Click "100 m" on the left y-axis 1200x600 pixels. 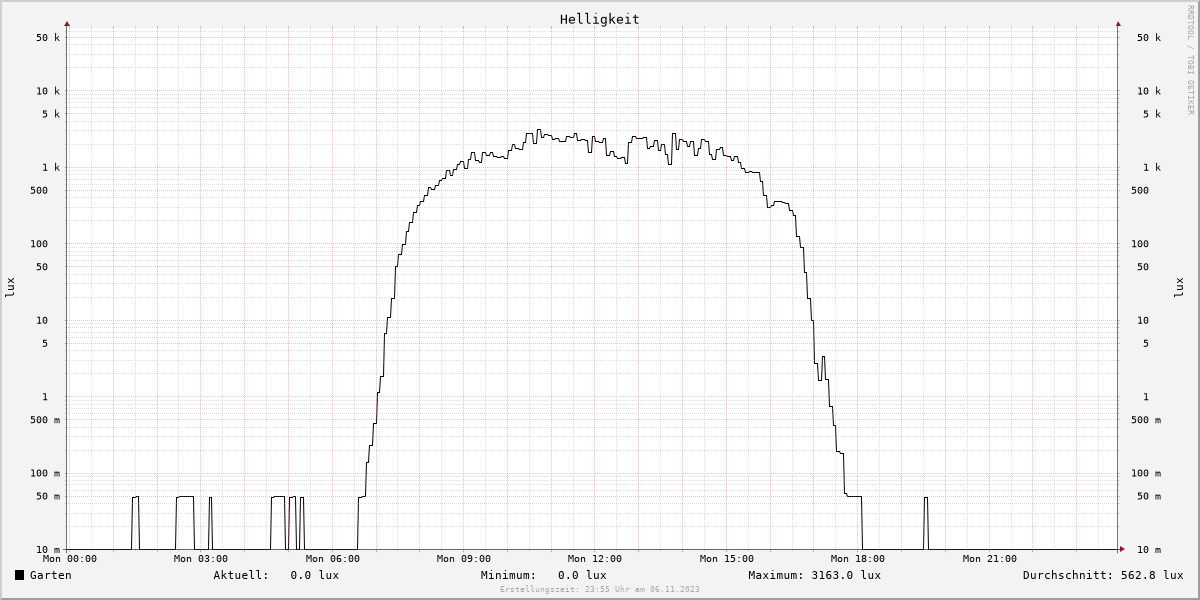[x=45, y=474]
